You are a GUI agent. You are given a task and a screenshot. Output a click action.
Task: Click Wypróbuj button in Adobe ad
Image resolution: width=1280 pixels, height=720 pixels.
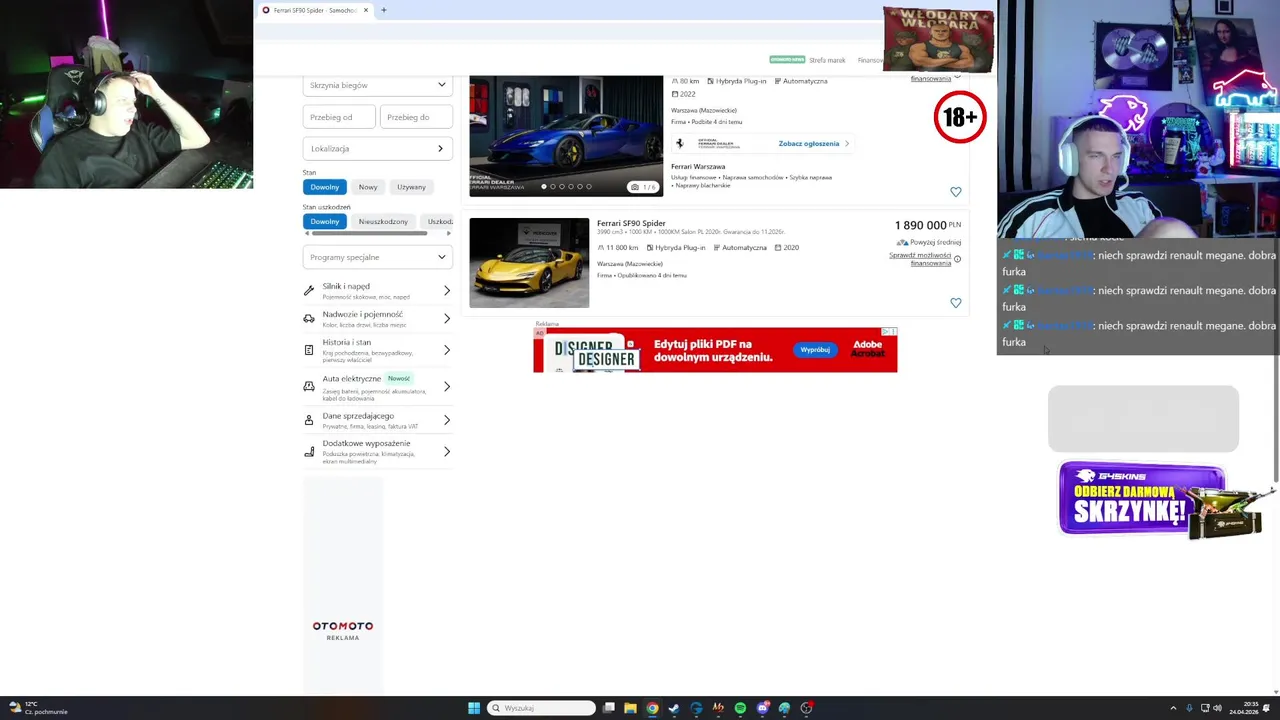pyautogui.click(x=815, y=350)
